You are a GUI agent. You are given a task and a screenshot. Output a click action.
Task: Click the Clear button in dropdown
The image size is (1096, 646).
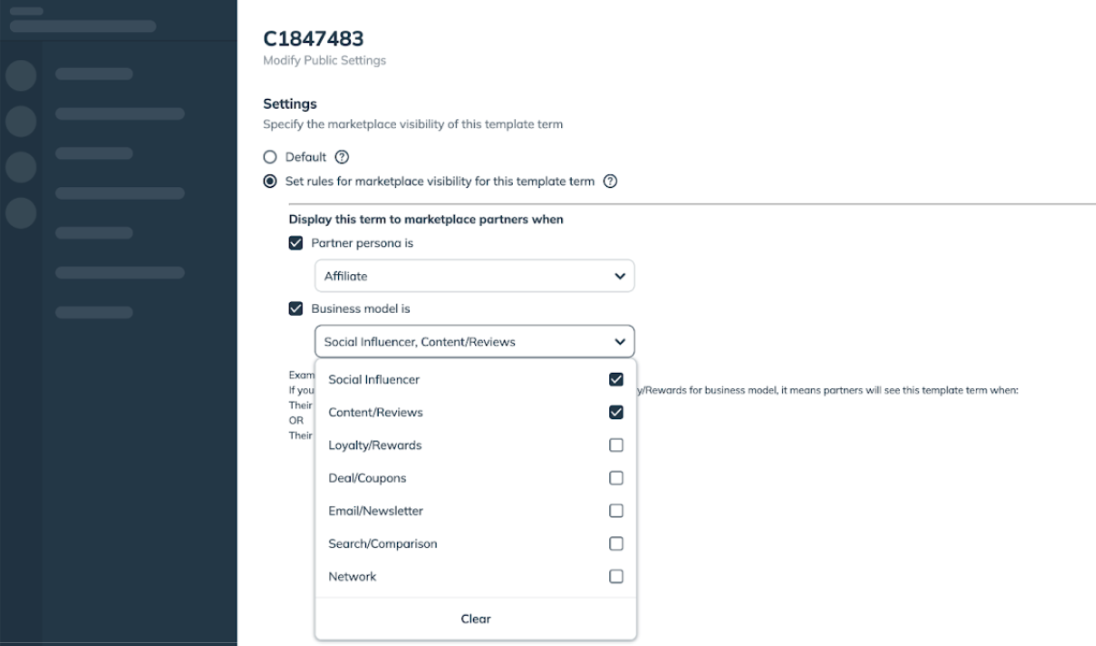[475, 619]
